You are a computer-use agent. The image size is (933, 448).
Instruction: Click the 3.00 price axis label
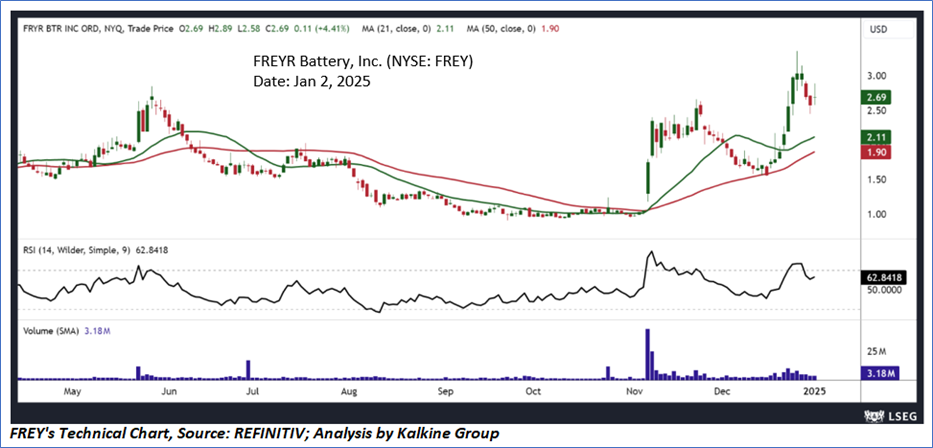tap(875, 76)
